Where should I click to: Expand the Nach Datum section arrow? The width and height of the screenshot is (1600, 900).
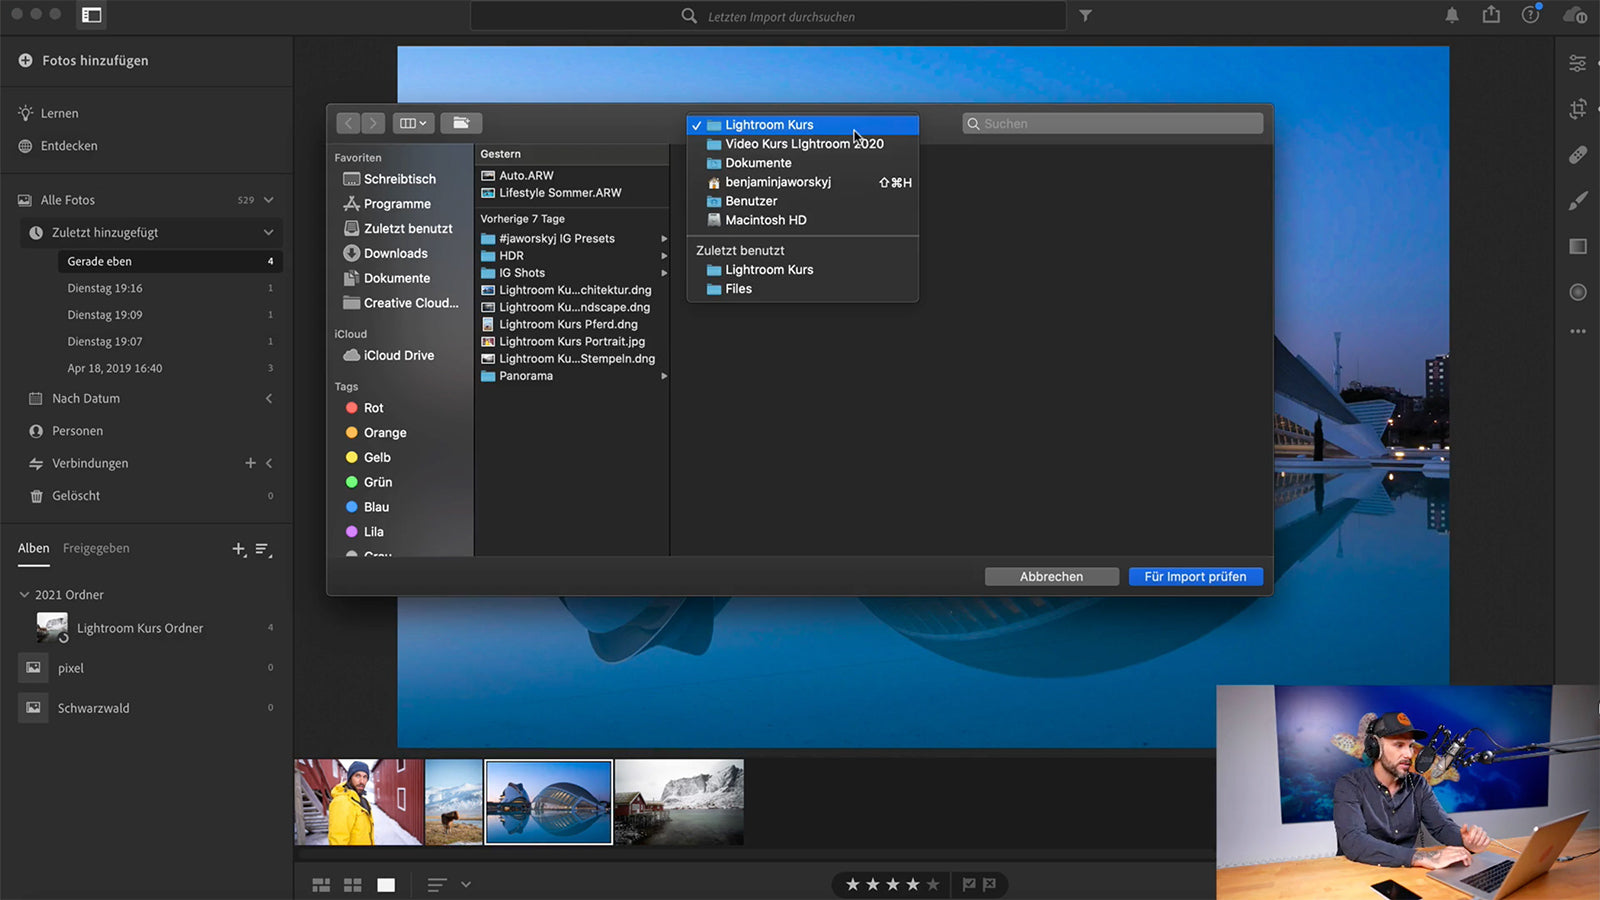(269, 398)
